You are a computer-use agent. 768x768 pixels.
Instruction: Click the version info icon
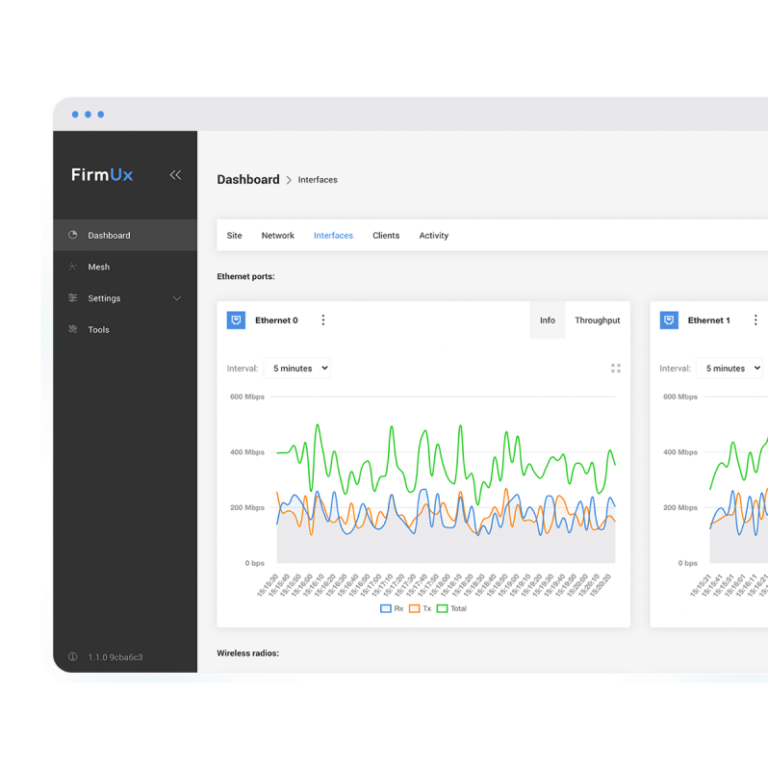click(72, 657)
